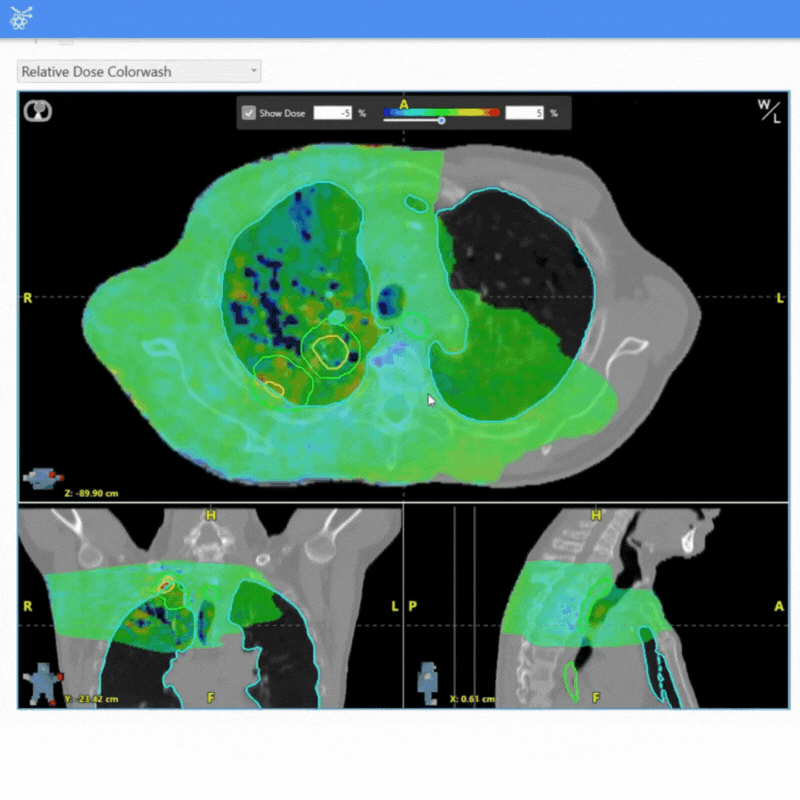Click the A anterior marker in sagittal view
800x800 pixels.
(777, 607)
